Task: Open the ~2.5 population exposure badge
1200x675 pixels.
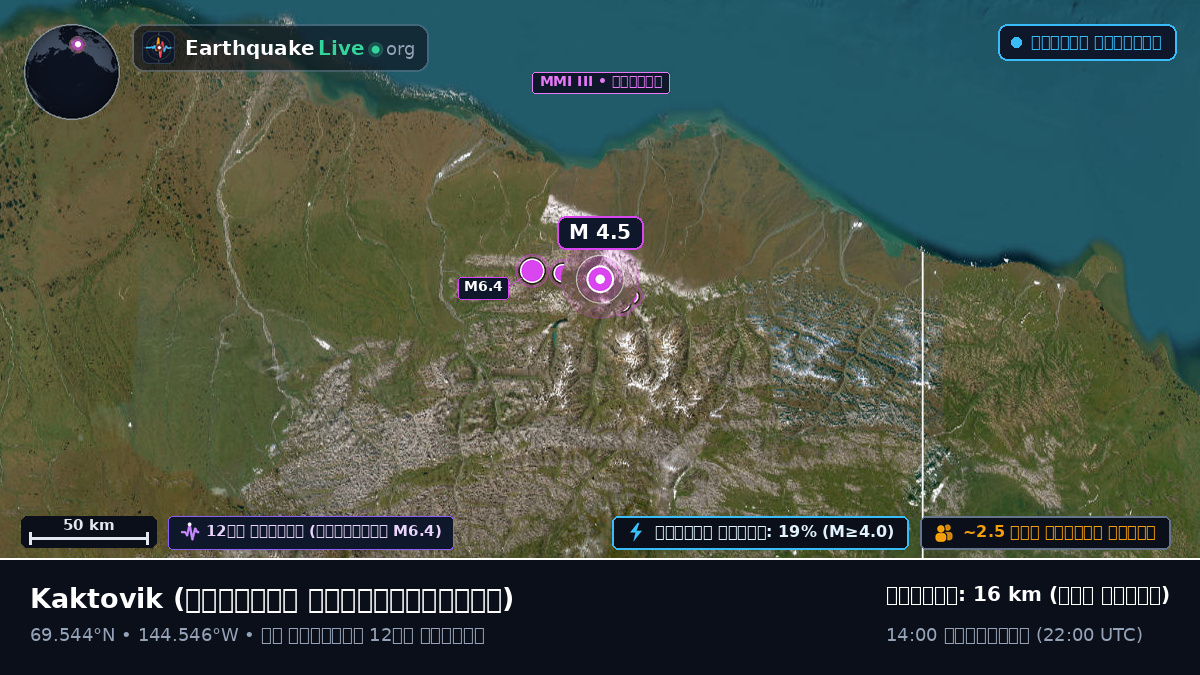Action: [x=1045, y=532]
